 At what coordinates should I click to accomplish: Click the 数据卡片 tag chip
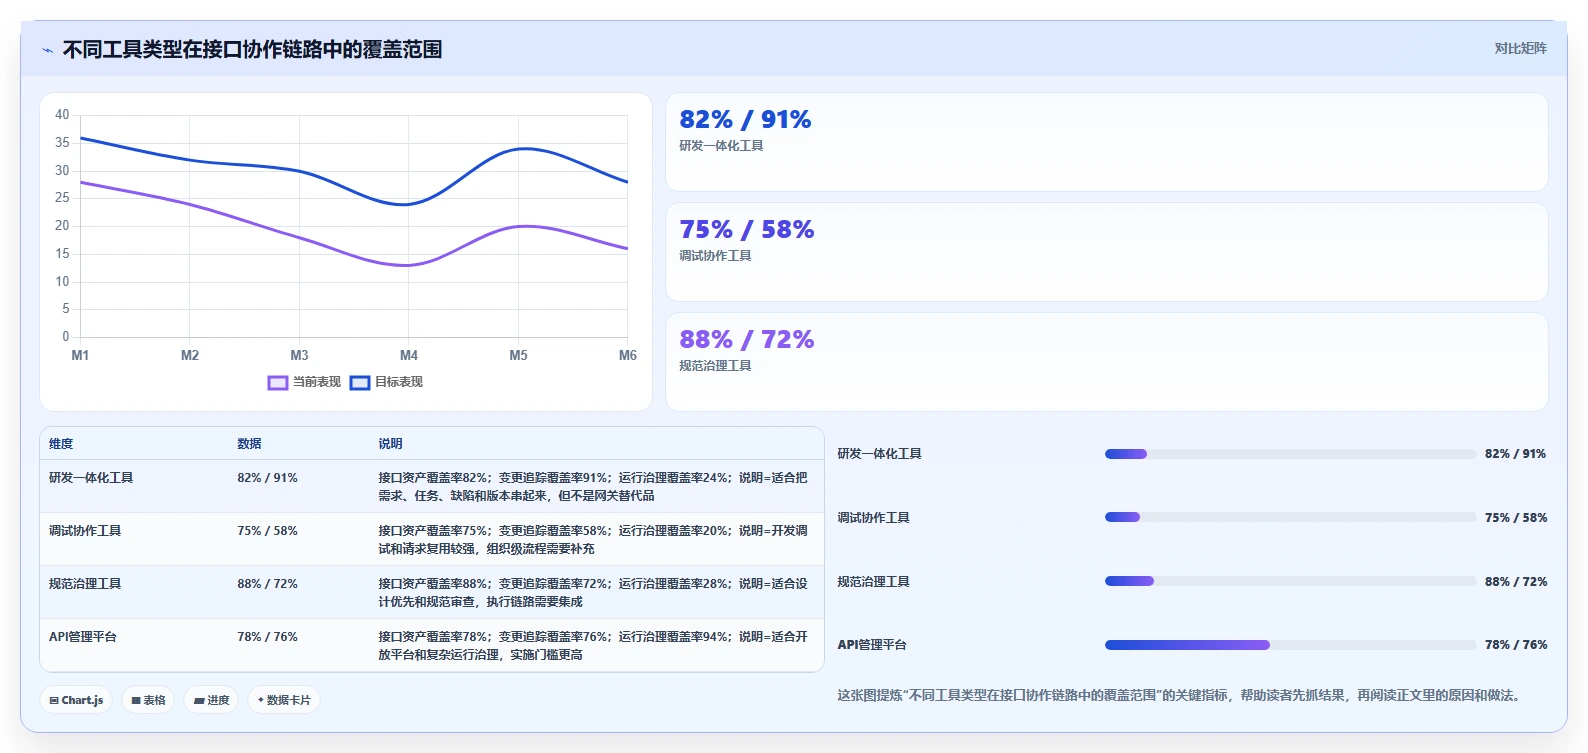(x=284, y=700)
